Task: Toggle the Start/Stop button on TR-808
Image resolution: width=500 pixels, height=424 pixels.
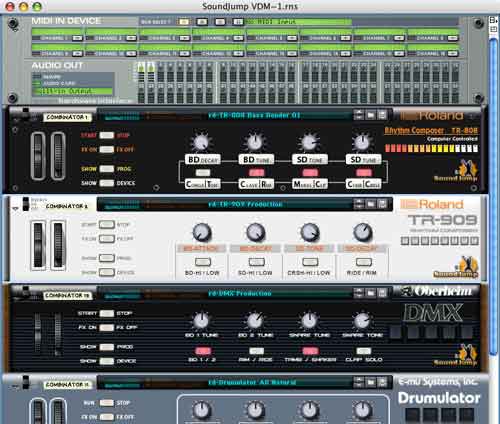Action: click(107, 135)
